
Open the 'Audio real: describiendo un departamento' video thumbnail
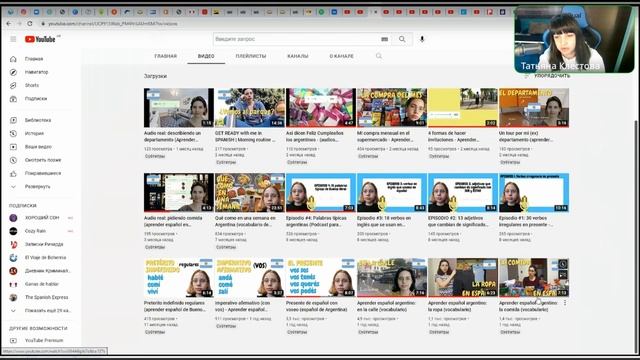[x=179, y=108]
